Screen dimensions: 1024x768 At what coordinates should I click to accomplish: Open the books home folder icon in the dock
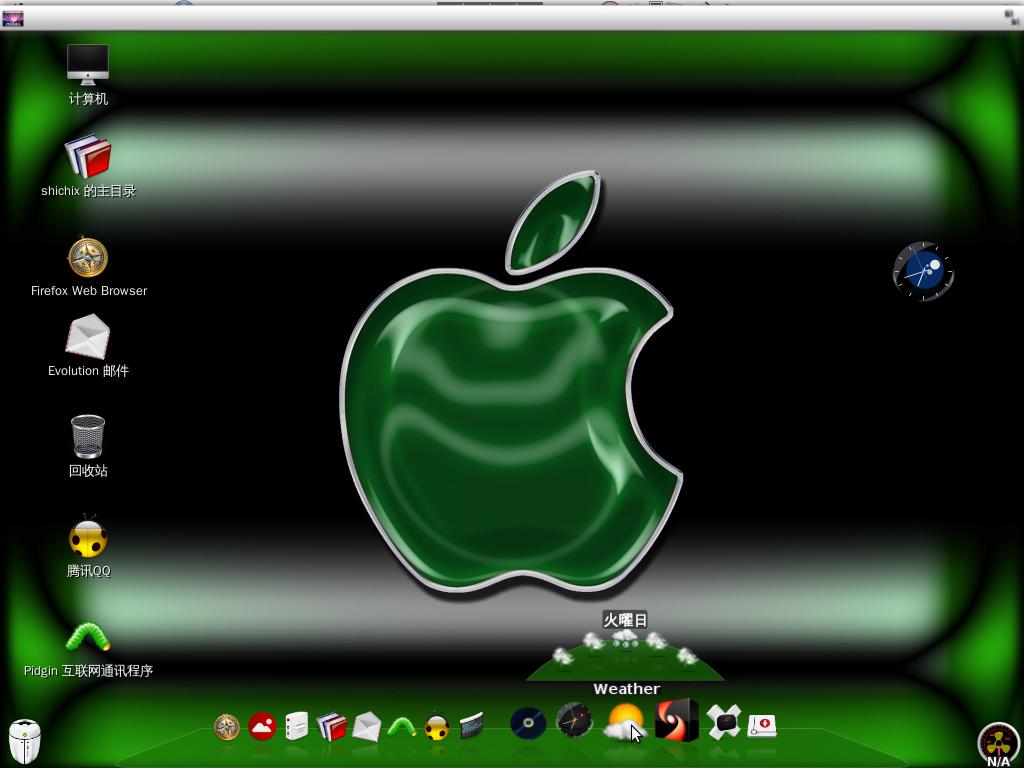click(x=331, y=726)
